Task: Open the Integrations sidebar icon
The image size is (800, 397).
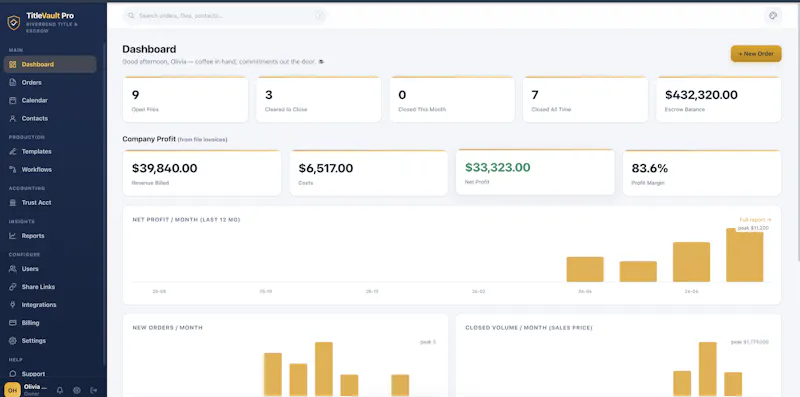Action: pos(13,305)
